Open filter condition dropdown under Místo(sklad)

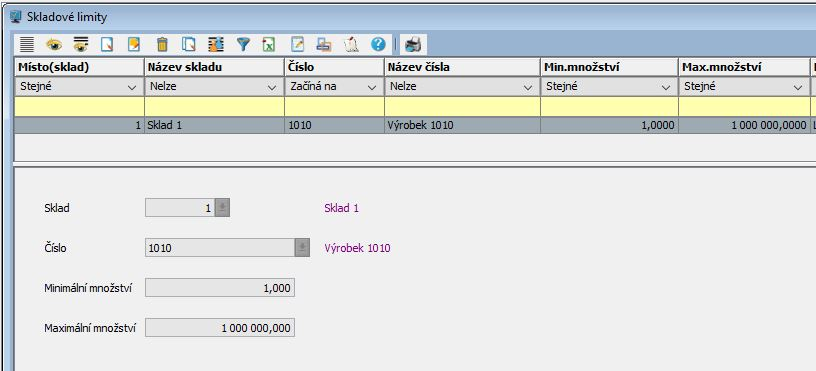tap(132, 87)
